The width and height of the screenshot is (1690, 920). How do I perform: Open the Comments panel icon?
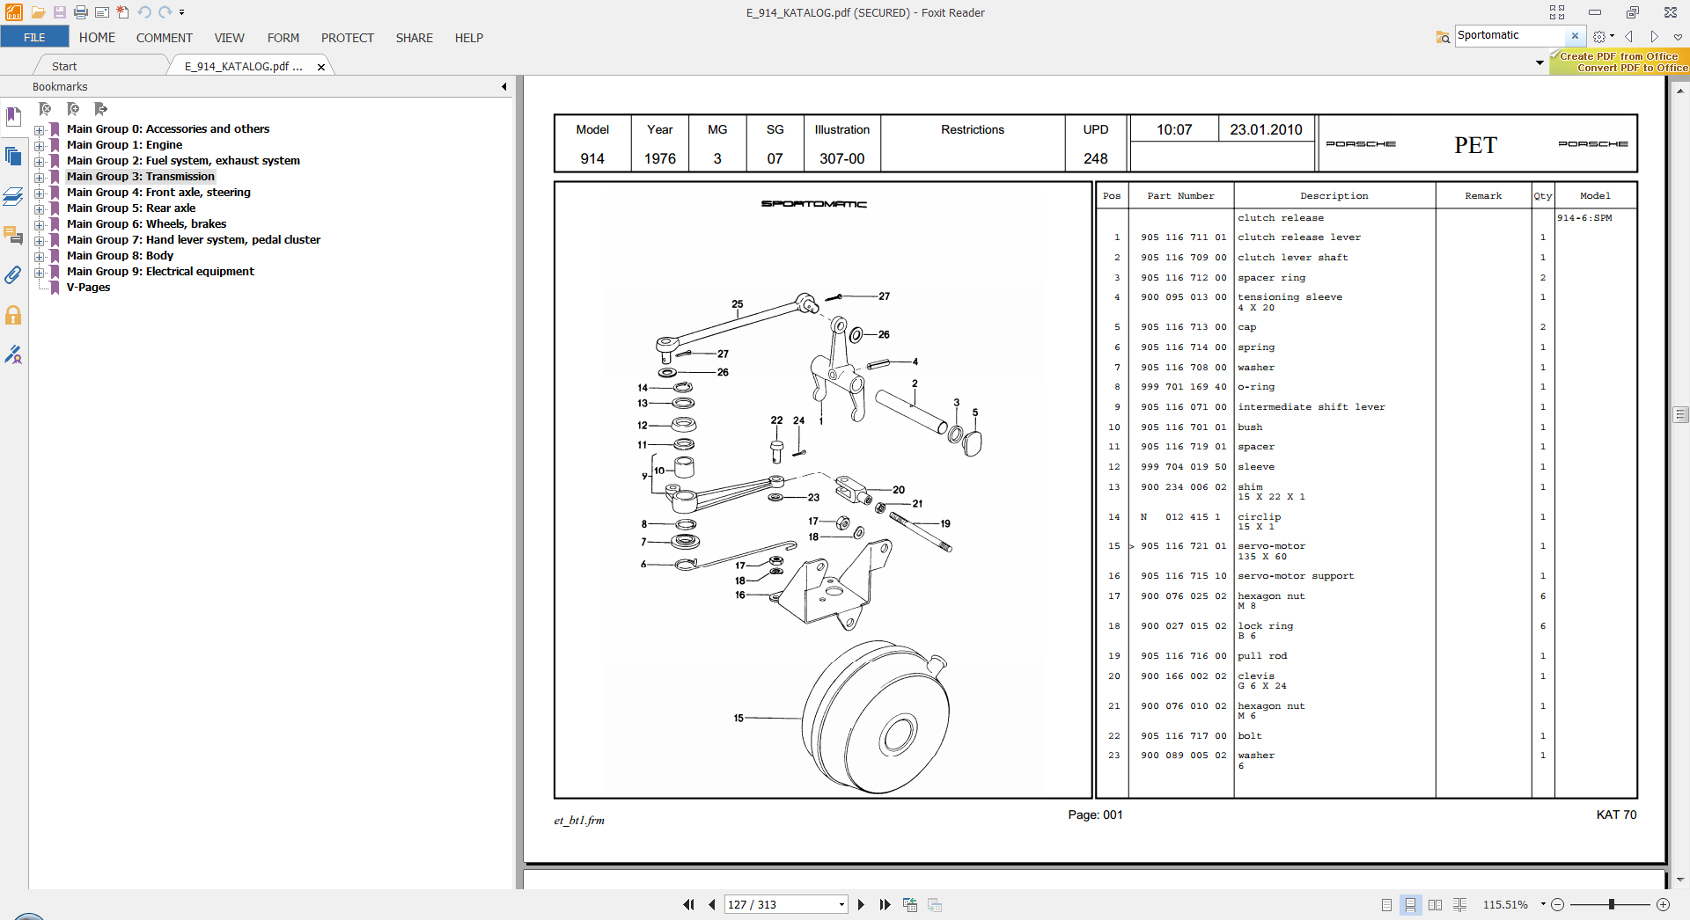pyautogui.click(x=13, y=235)
